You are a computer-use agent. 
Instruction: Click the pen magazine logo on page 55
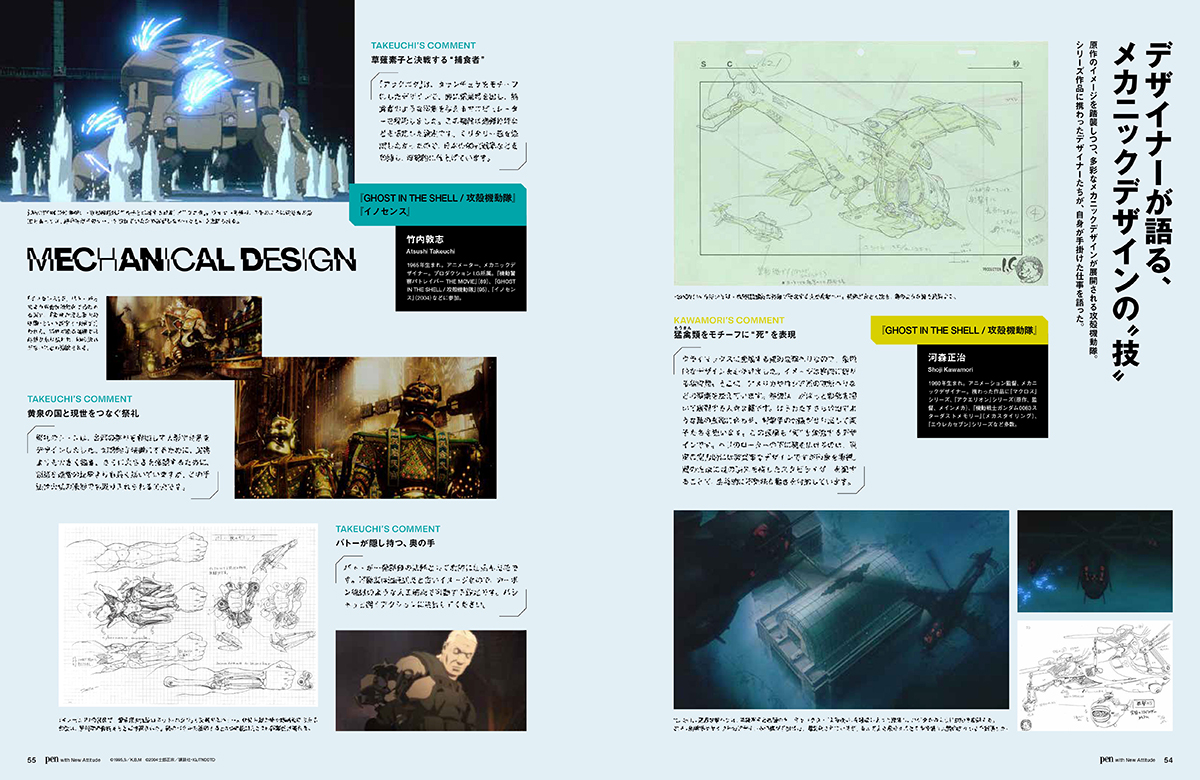click(50, 761)
